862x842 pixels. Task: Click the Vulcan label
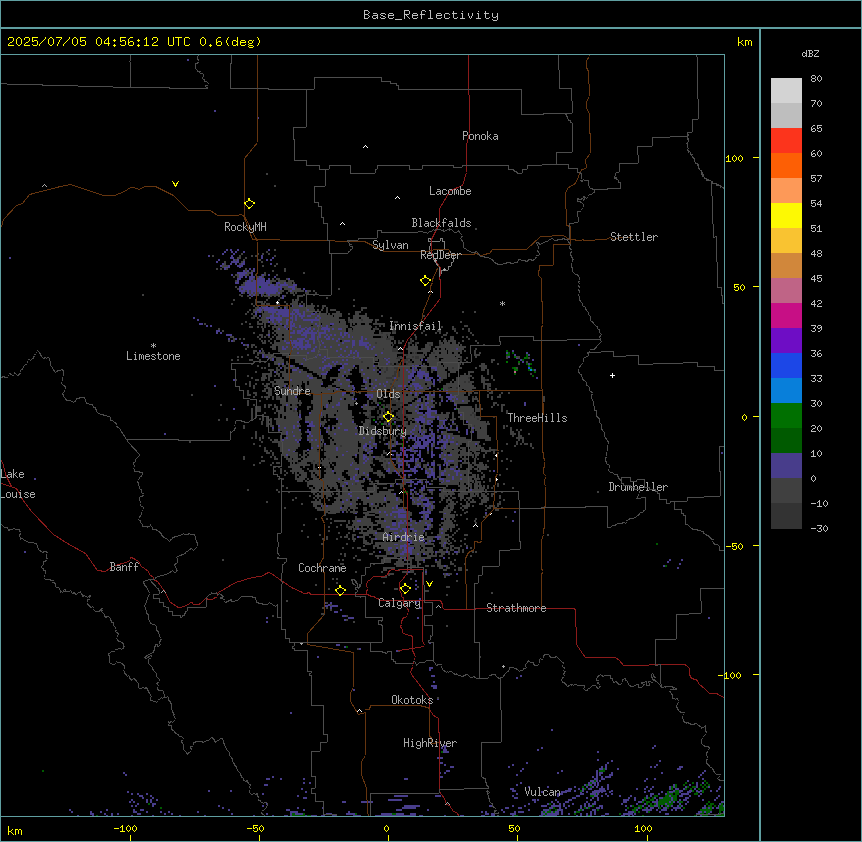pos(543,792)
